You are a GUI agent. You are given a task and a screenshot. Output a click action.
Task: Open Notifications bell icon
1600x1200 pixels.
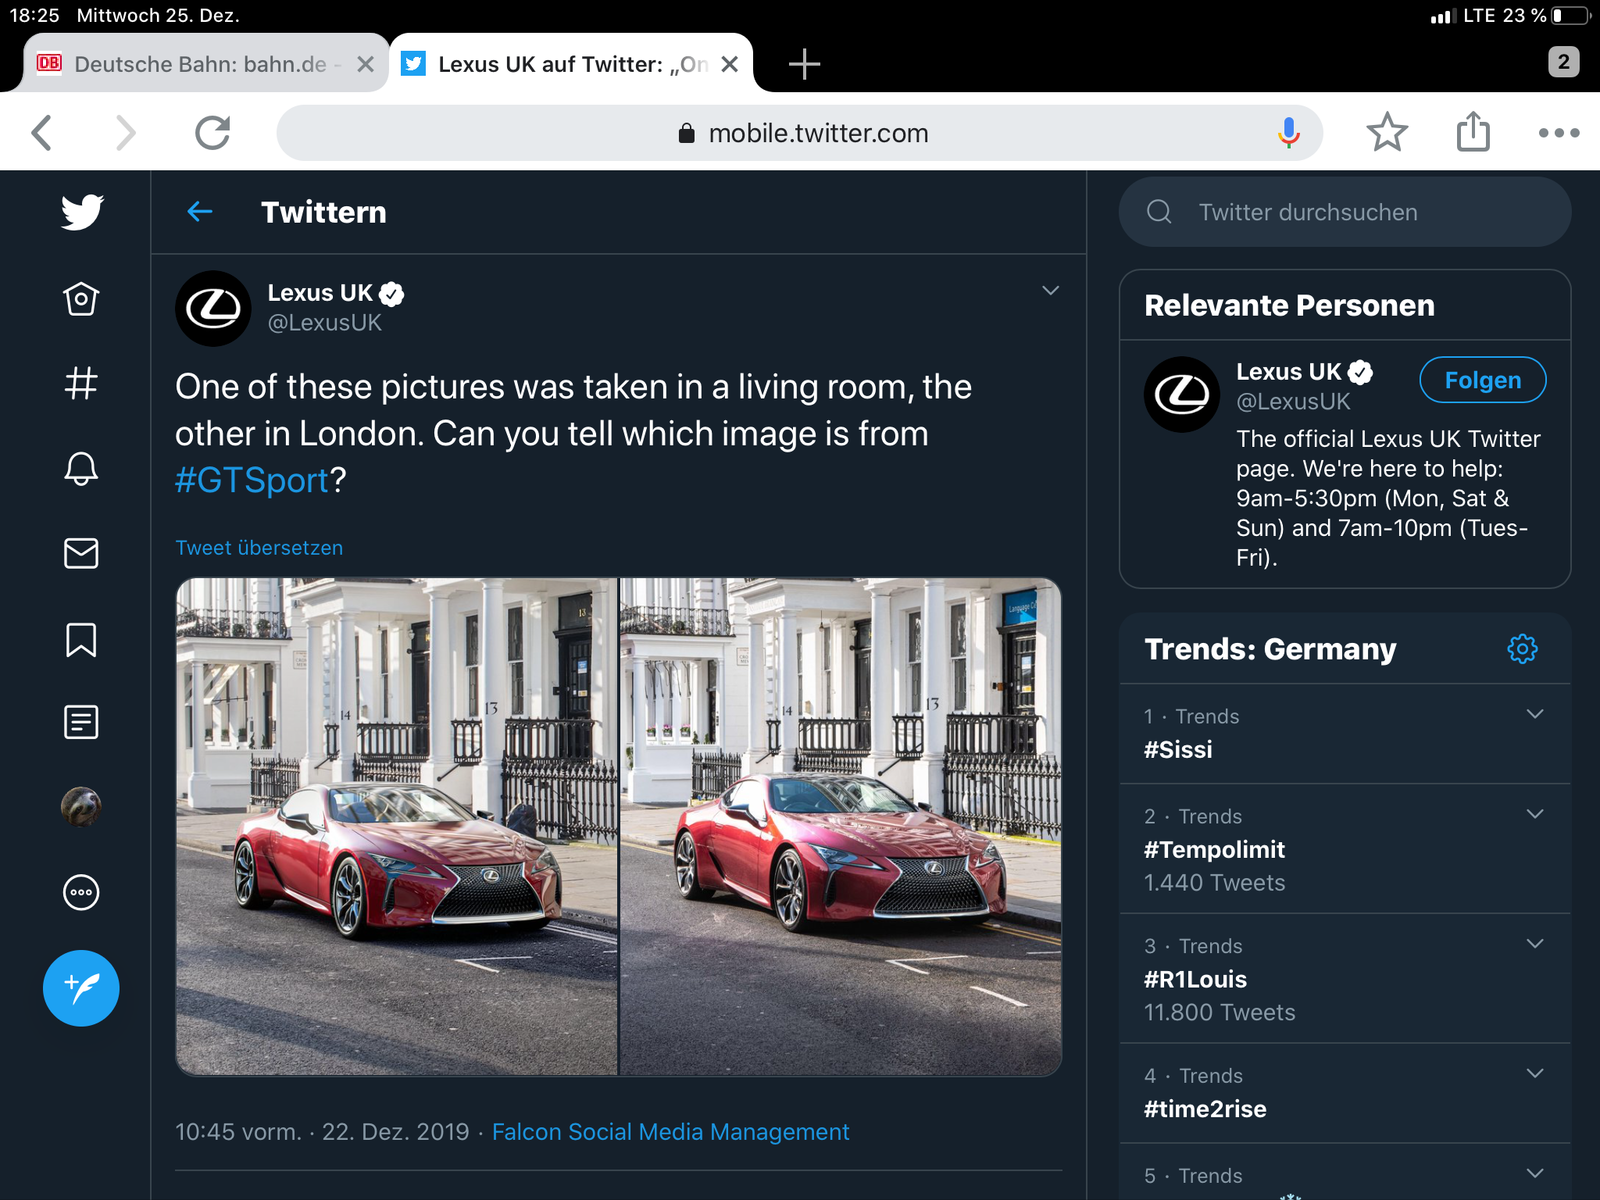click(81, 468)
